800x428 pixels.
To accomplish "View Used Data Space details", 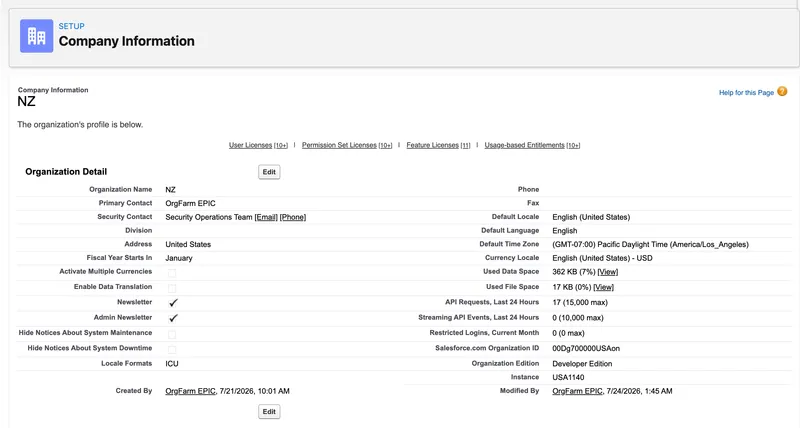I will 608,272.
